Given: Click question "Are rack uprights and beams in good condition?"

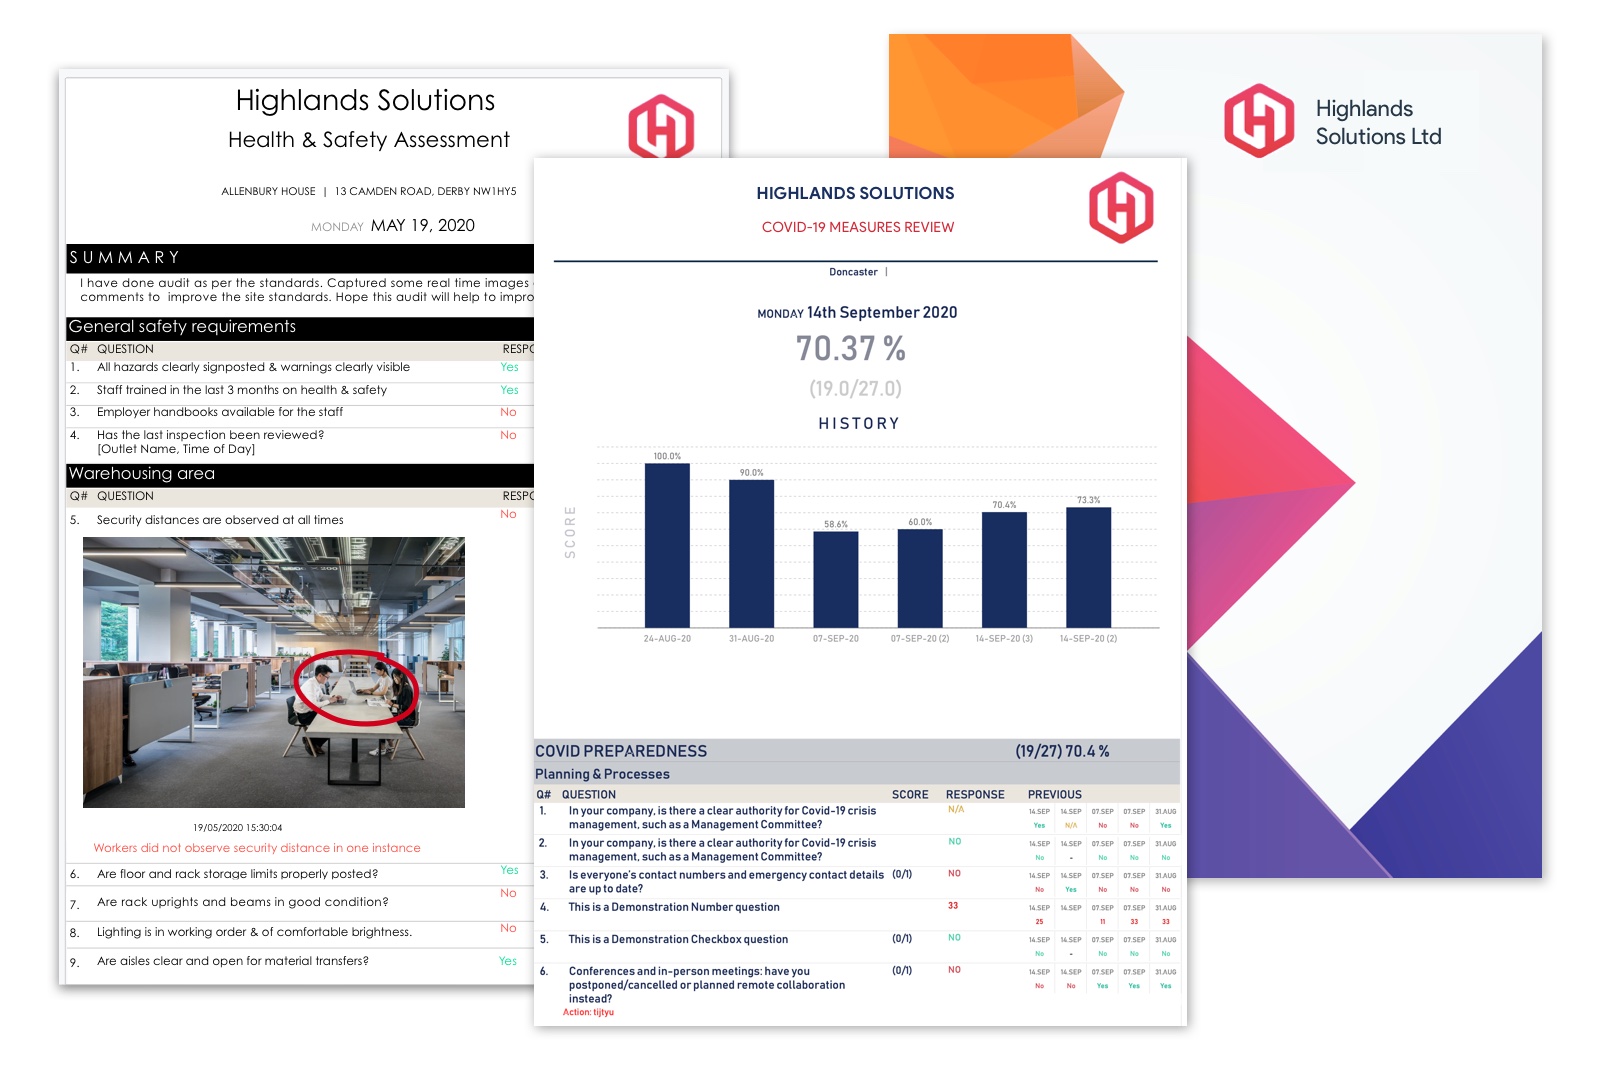Looking at the screenshot, I should [243, 902].
